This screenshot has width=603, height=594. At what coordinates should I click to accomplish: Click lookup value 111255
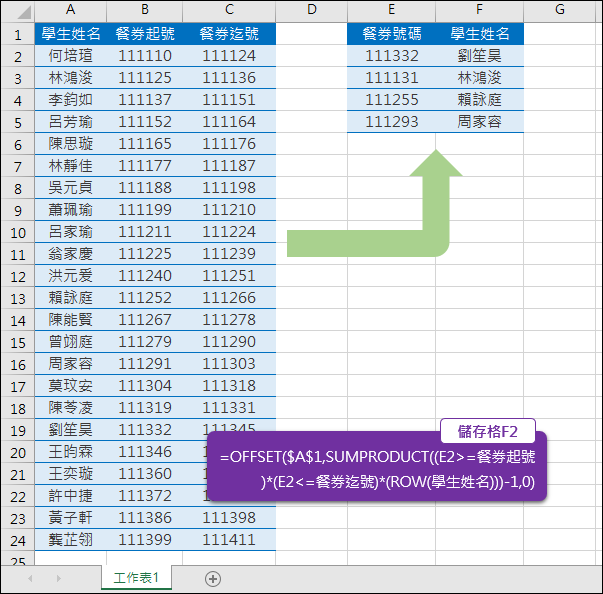point(391,100)
